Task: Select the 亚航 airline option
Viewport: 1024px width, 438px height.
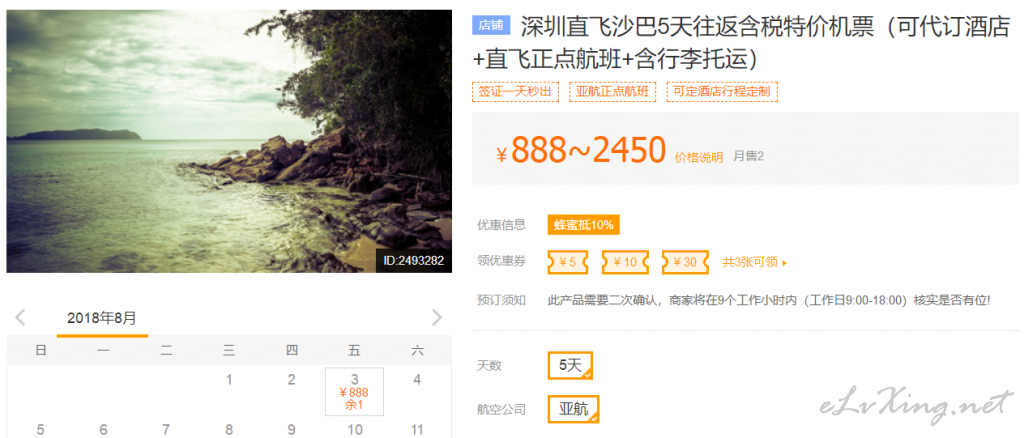Action: (x=573, y=409)
